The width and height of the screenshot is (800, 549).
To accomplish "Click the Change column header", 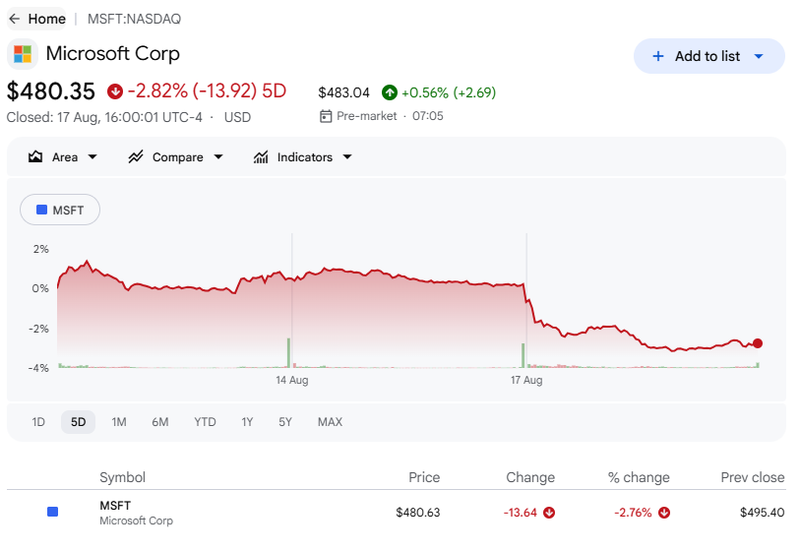I will 530,477.
